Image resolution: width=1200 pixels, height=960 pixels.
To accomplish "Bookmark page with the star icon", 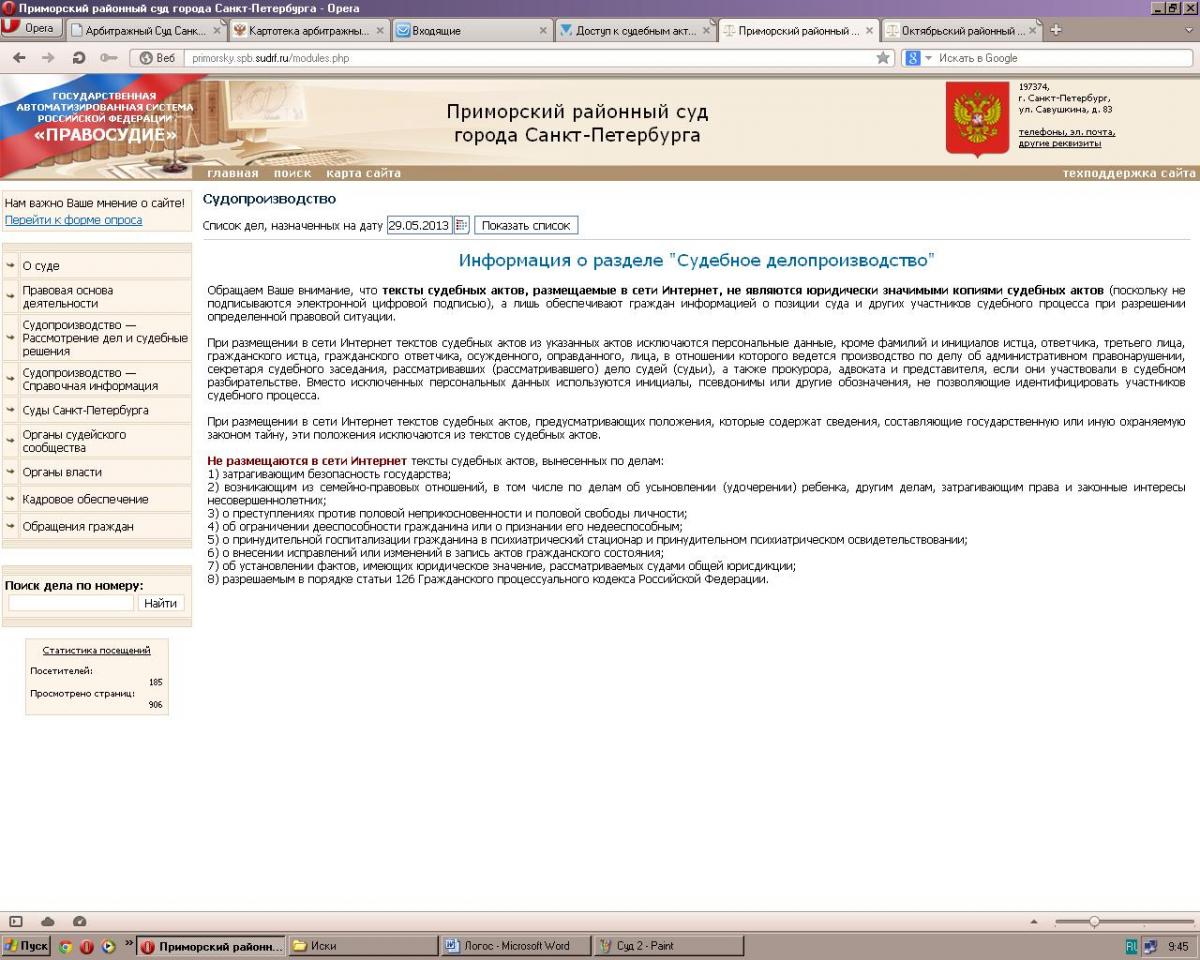I will (883, 58).
